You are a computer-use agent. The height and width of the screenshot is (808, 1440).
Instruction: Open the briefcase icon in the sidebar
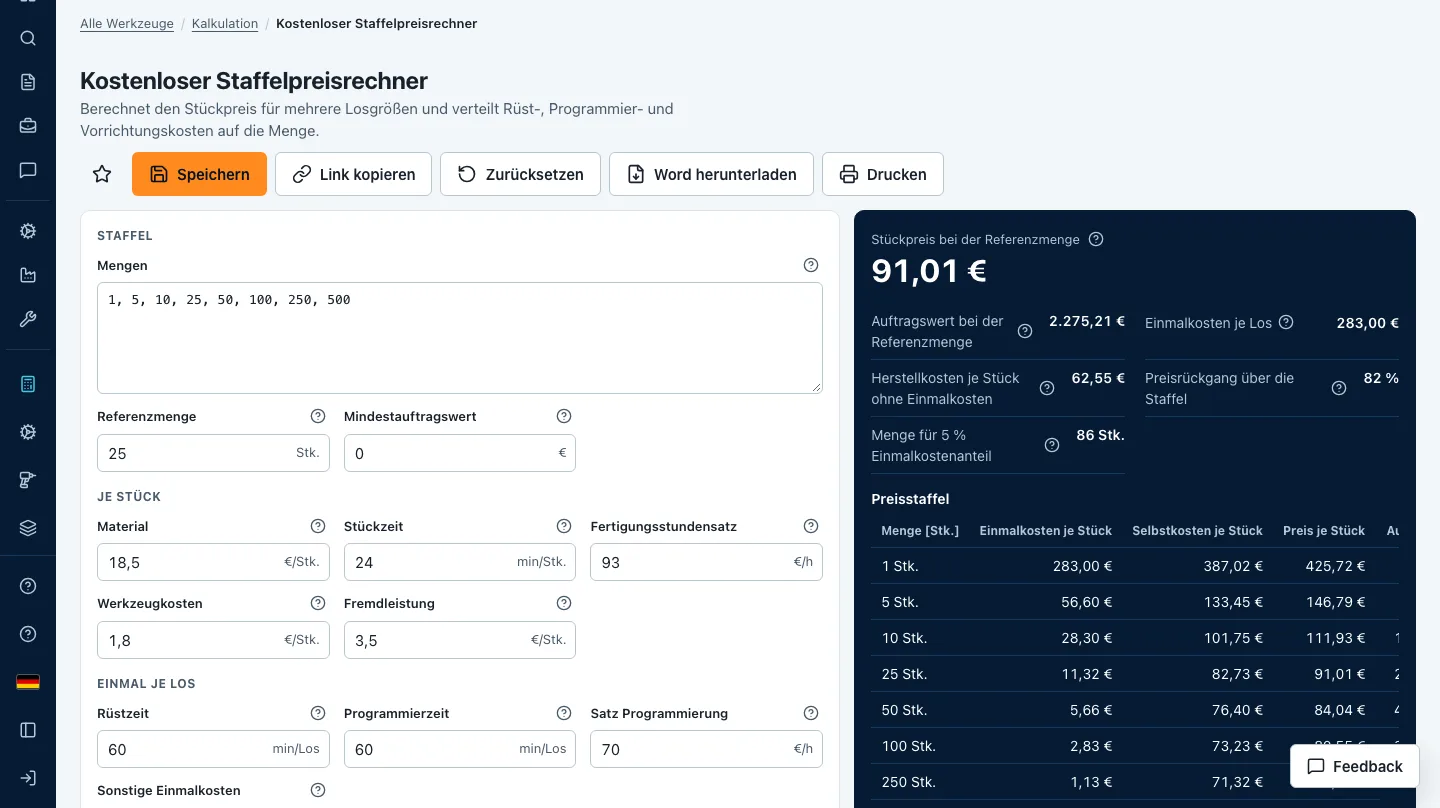28,126
